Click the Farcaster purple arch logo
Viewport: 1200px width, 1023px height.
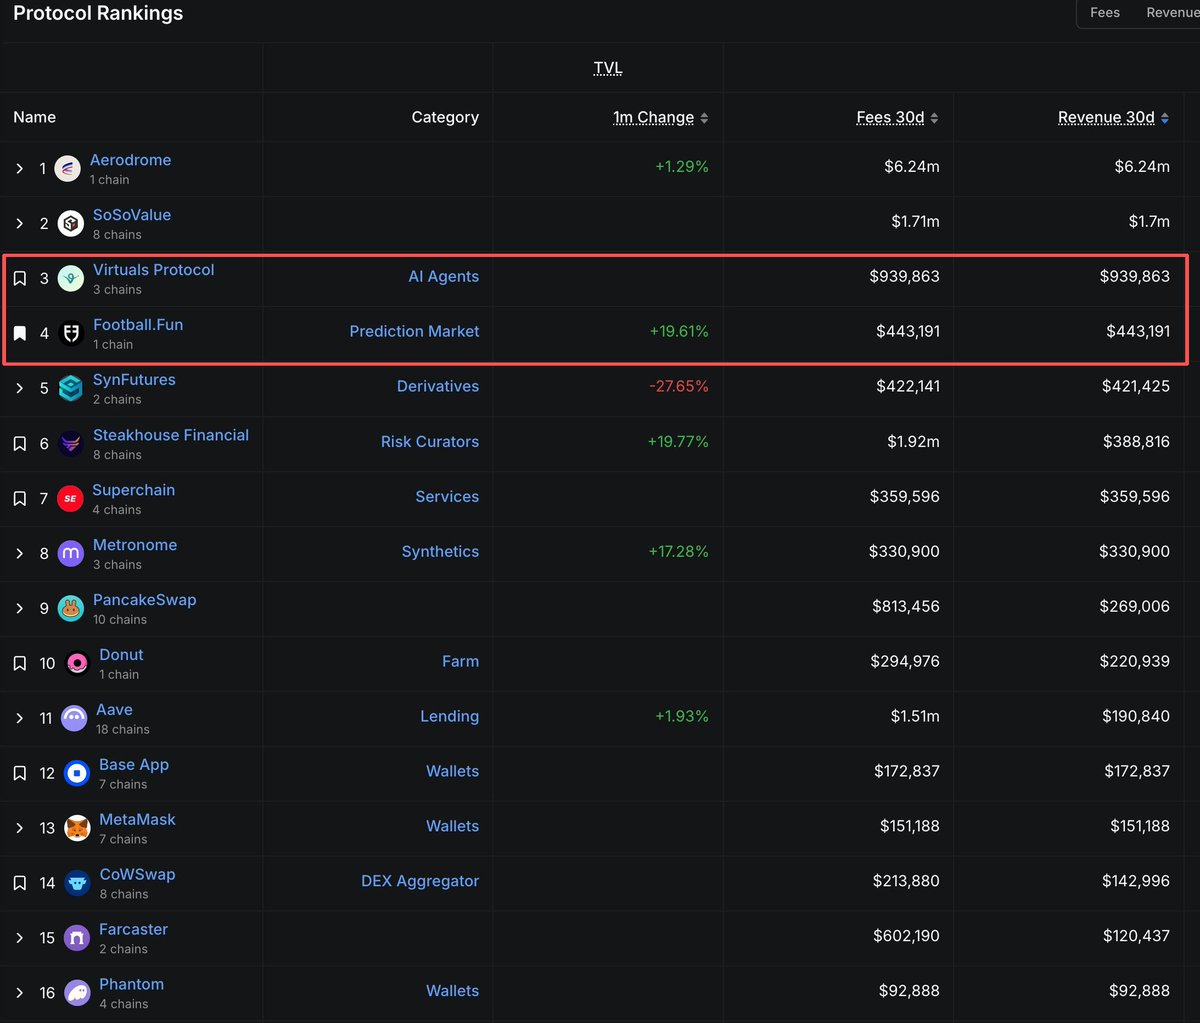(77, 938)
